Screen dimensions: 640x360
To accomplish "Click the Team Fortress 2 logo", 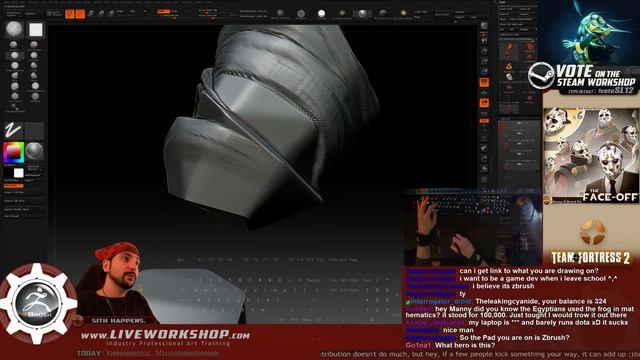I will (592, 242).
